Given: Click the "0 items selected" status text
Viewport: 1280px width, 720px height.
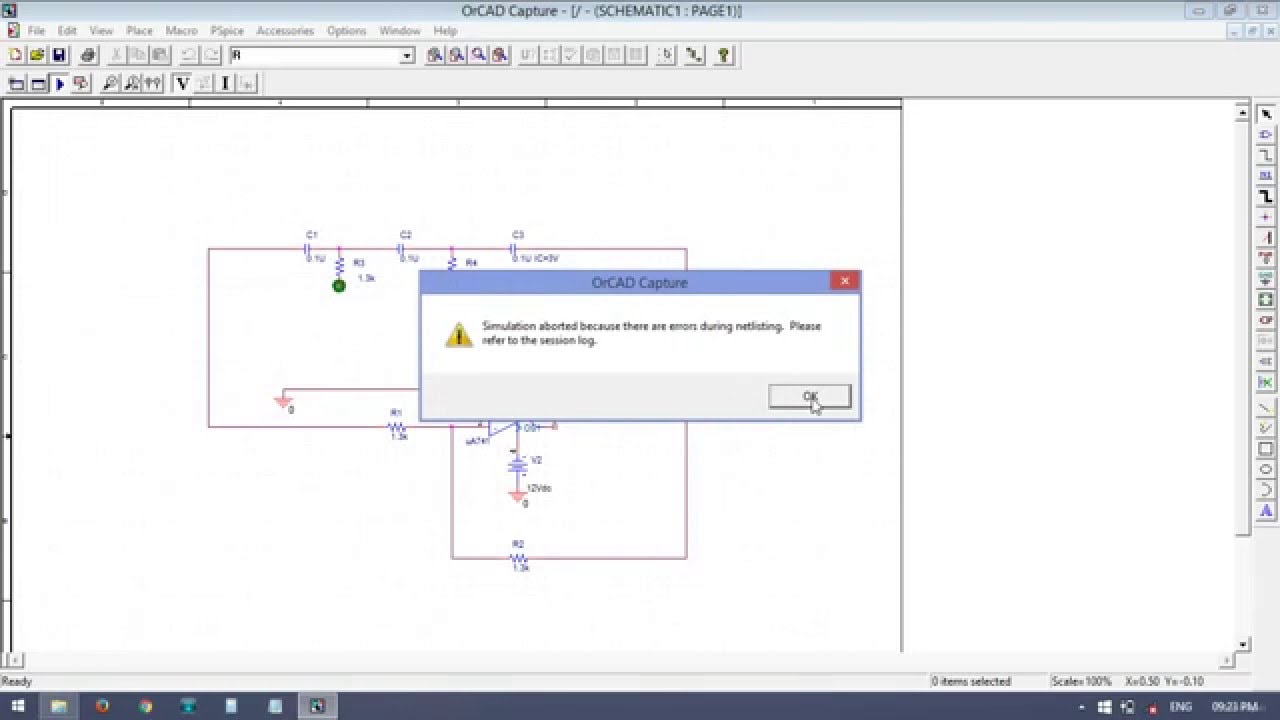Looking at the screenshot, I should (971, 682).
